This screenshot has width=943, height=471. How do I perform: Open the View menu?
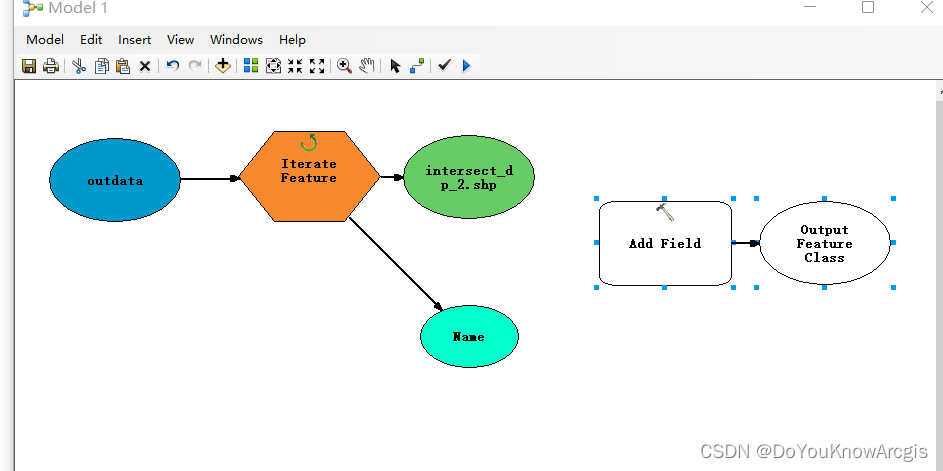point(180,40)
